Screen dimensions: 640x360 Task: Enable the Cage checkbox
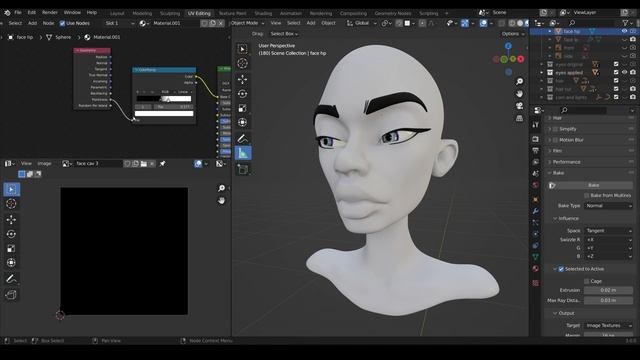587,281
